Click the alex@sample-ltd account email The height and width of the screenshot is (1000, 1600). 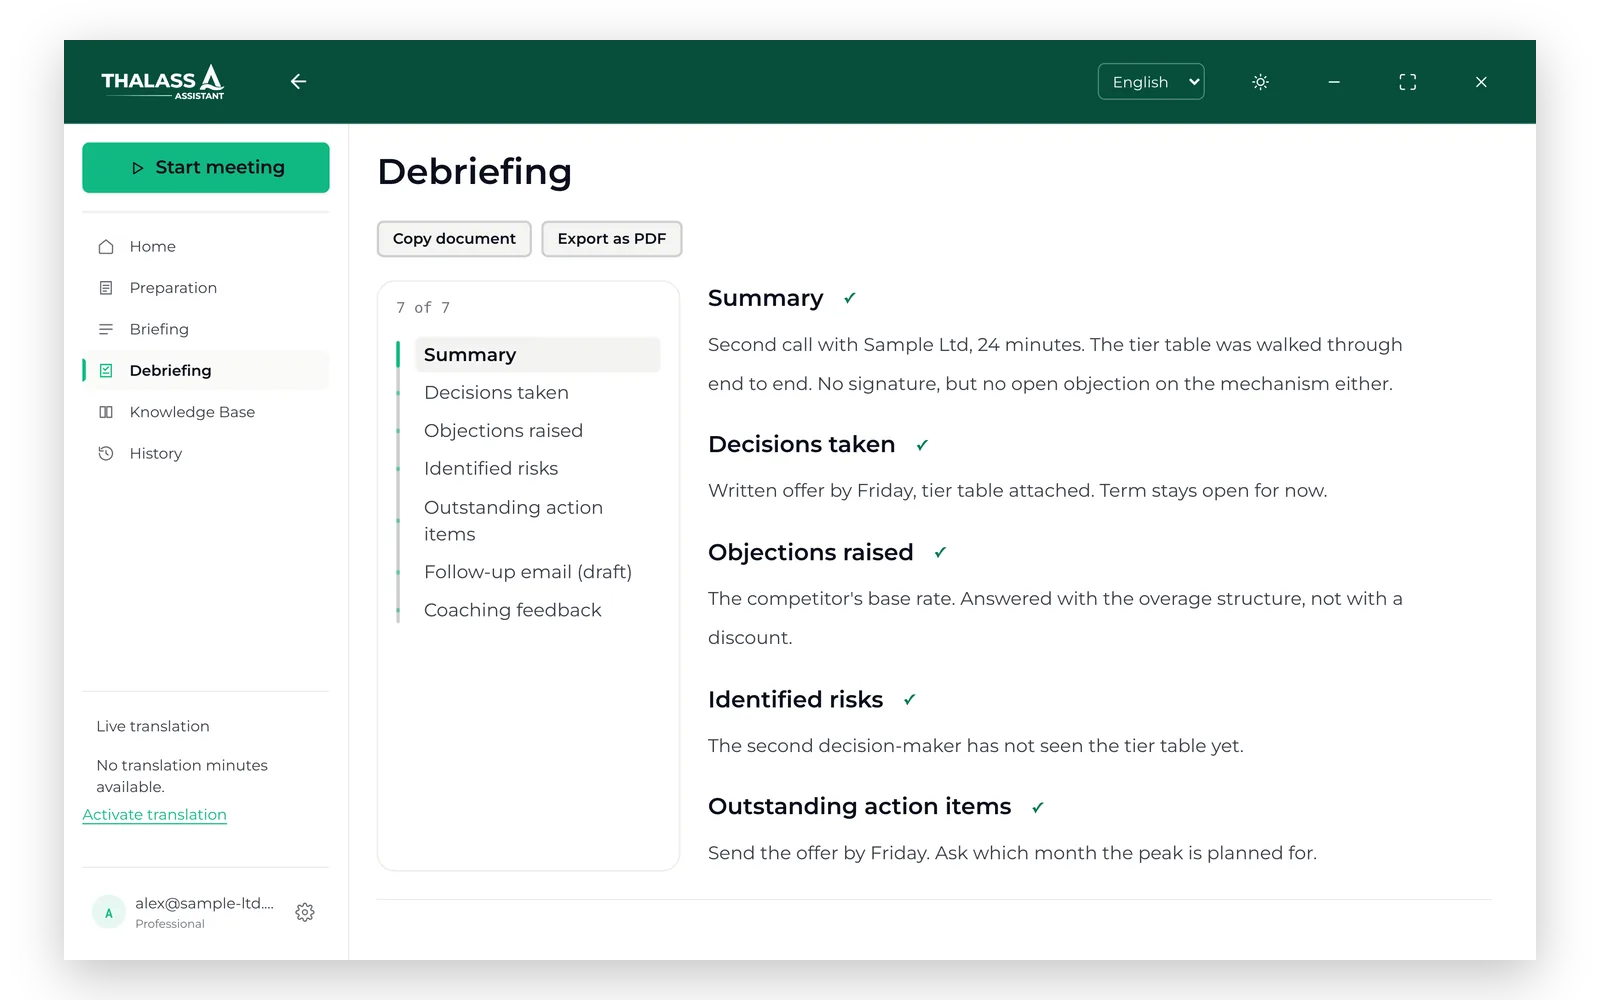pos(204,903)
